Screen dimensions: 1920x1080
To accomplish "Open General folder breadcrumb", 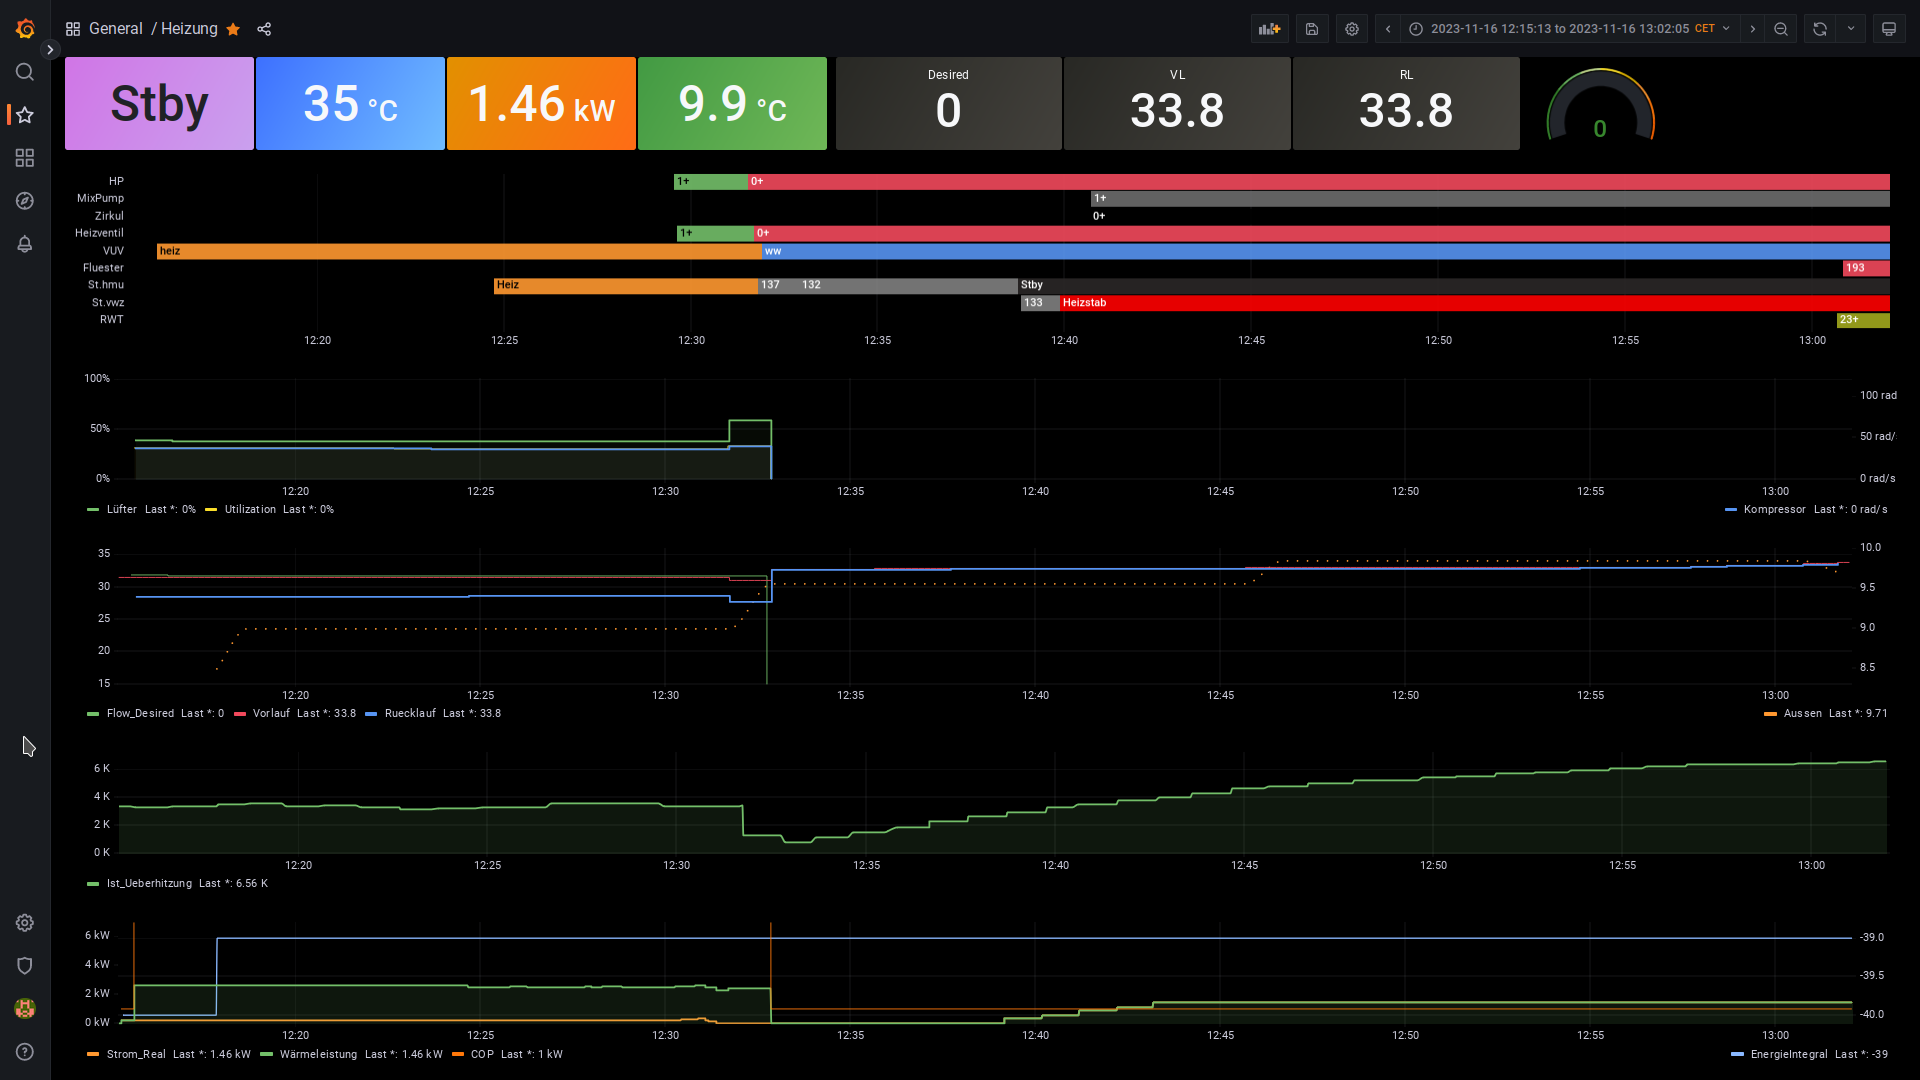I will (x=115, y=29).
